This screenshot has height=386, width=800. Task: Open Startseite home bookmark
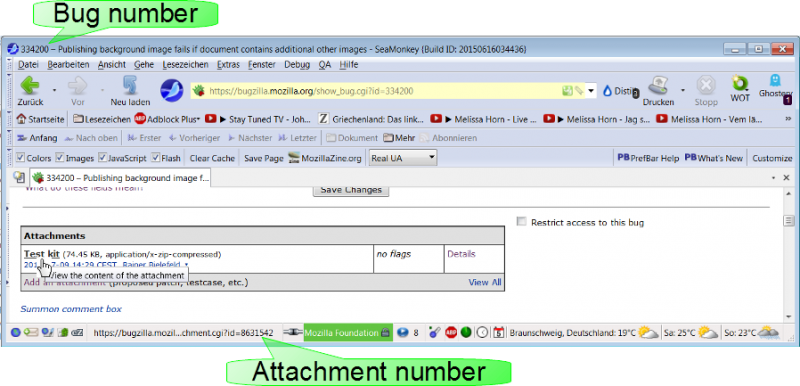(40, 119)
